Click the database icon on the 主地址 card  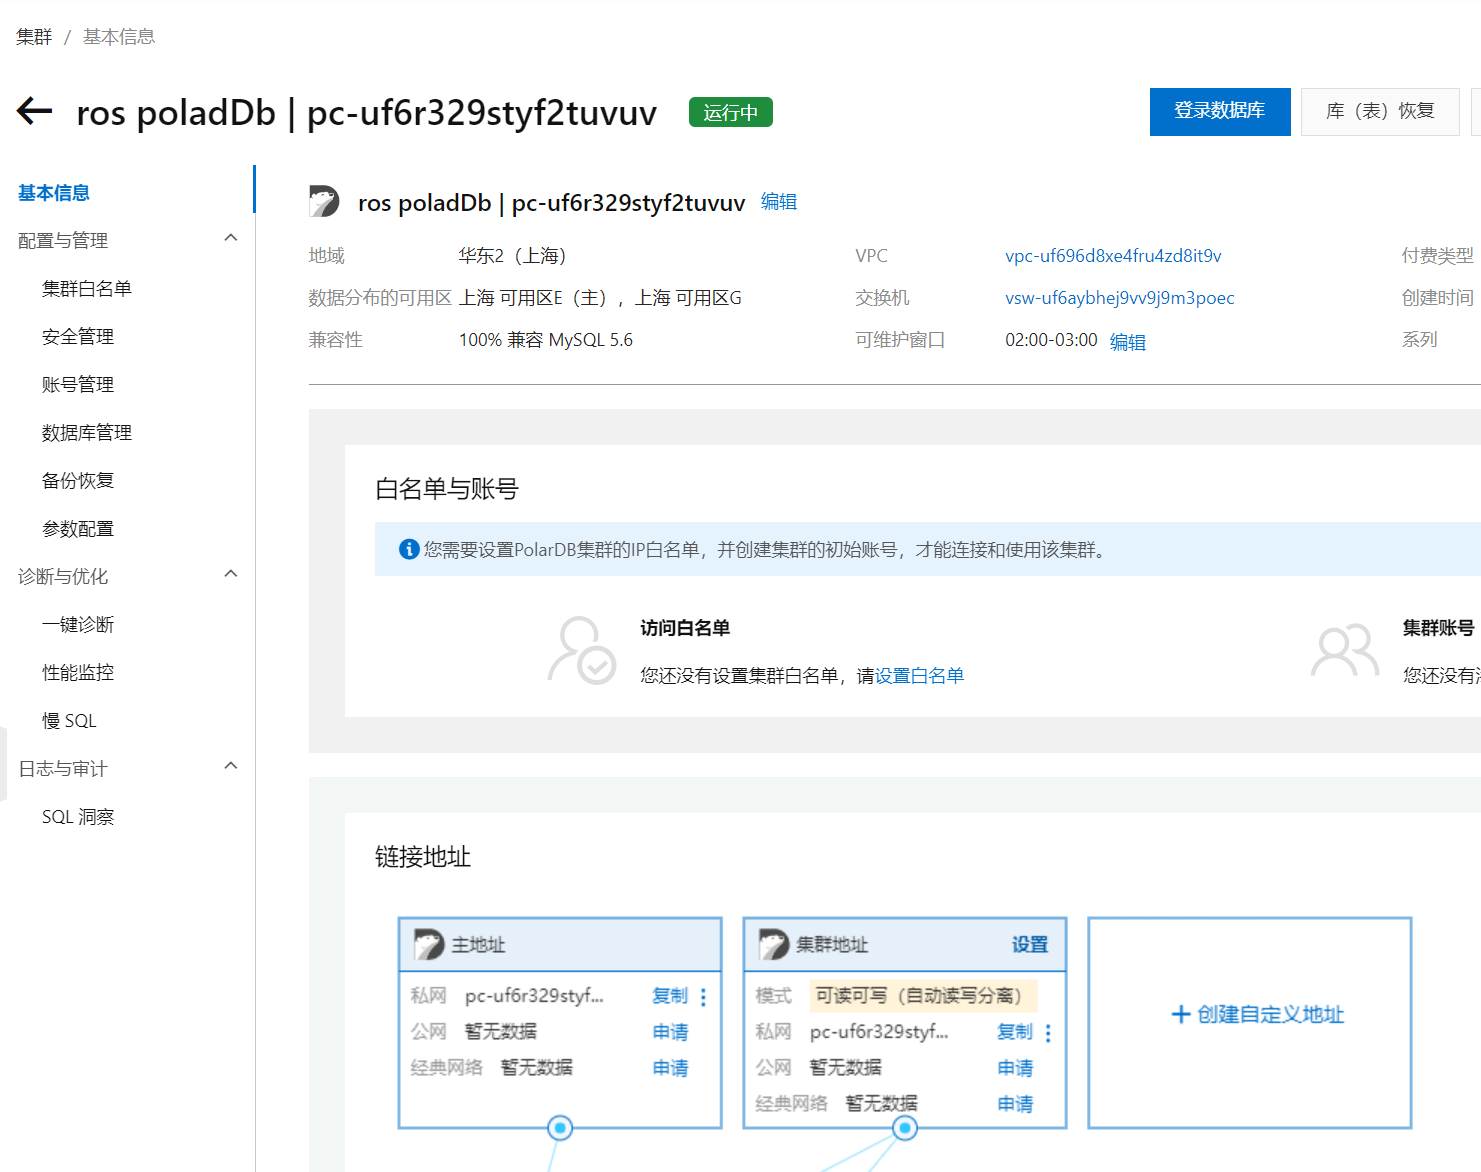[x=428, y=943]
